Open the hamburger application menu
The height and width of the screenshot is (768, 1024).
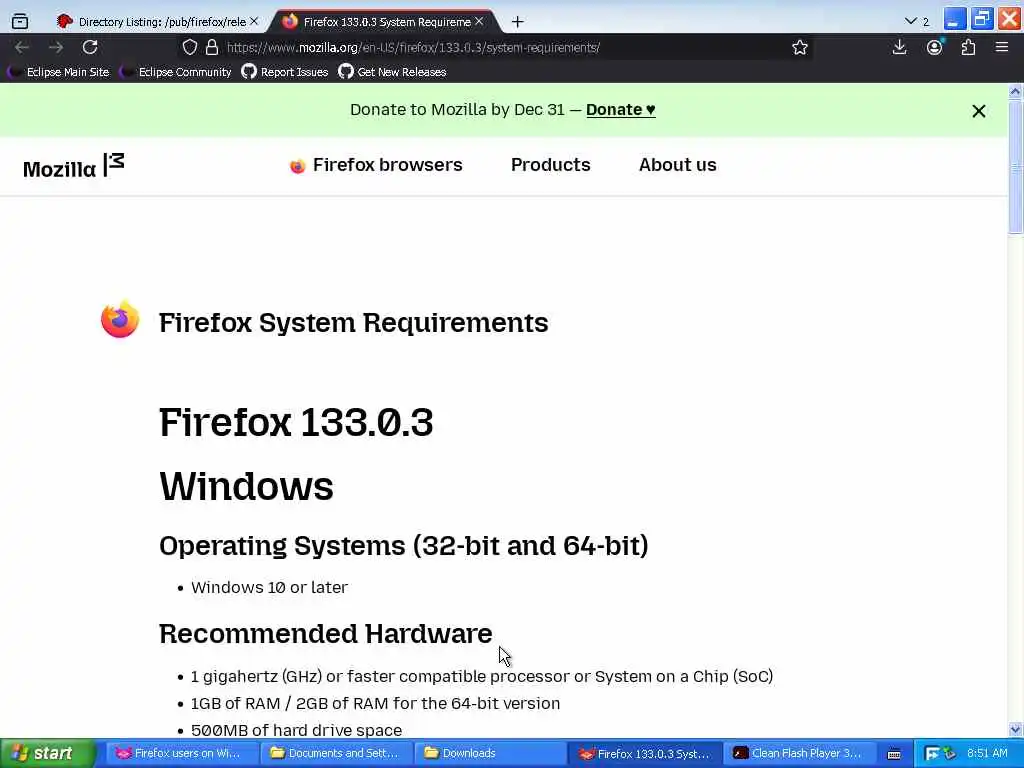pyautogui.click(x=1002, y=47)
